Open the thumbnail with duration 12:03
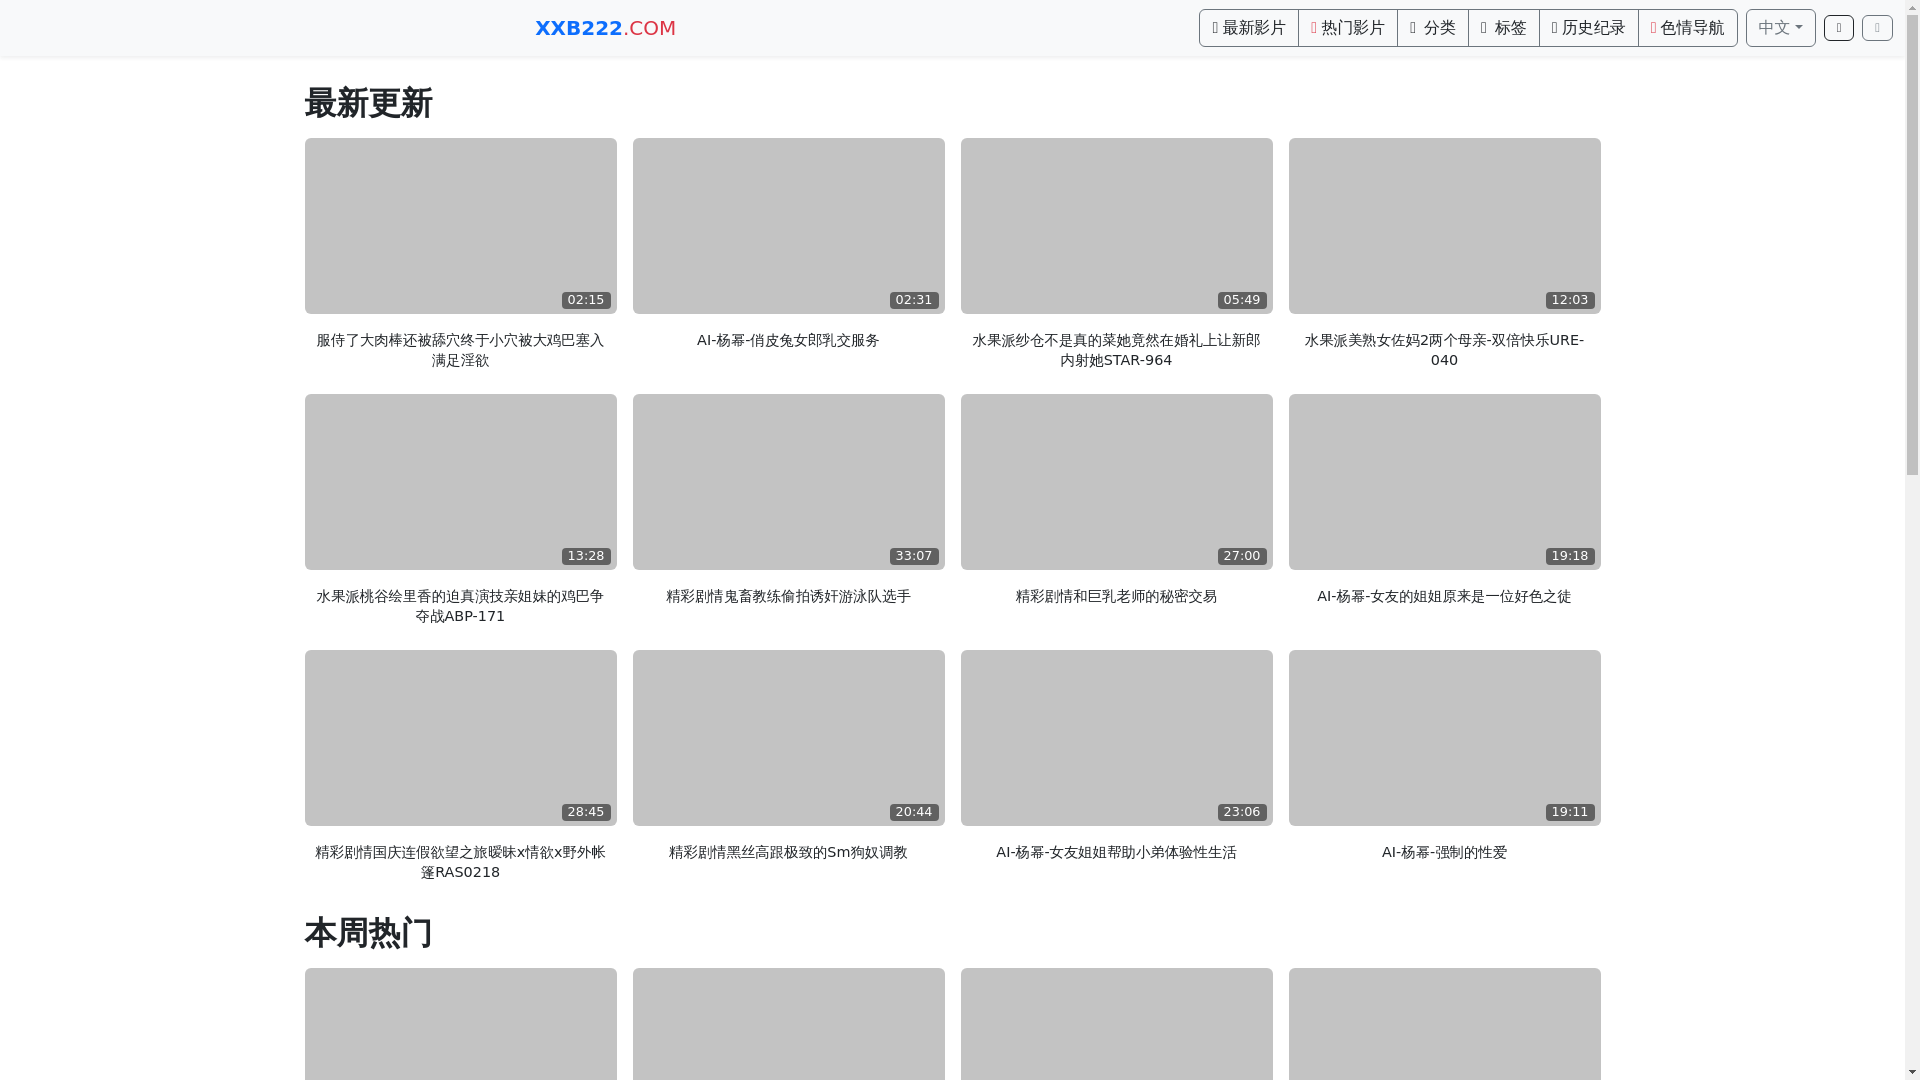The height and width of the screenshot is (1080, 1920). (x=1445, y=226)
